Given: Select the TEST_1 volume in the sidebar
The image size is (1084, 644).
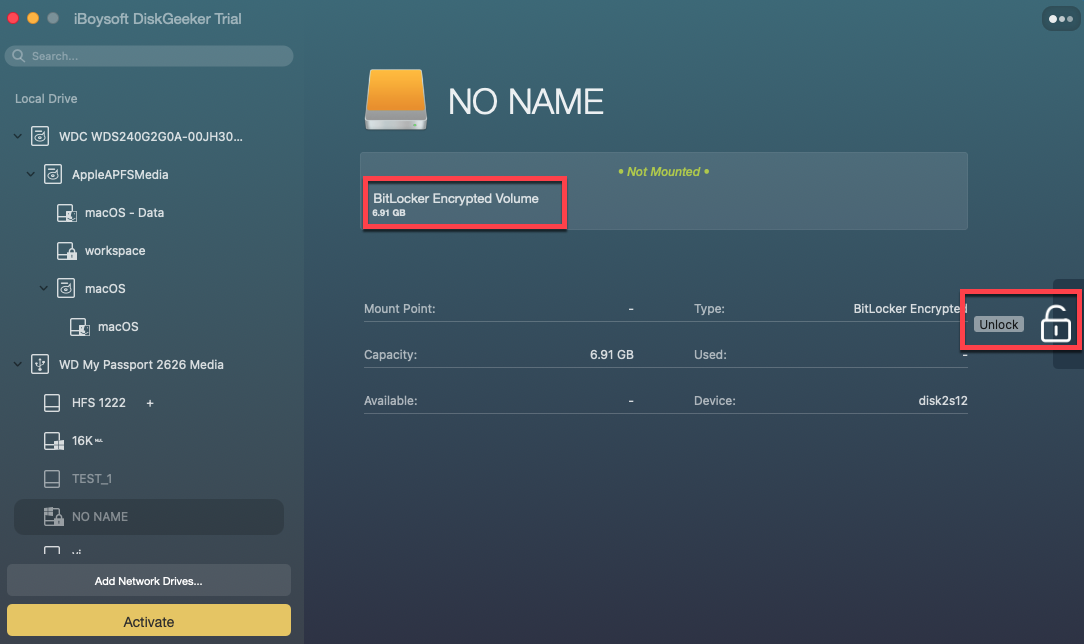Looking at the screenshot, I should [x=91, y=479].
